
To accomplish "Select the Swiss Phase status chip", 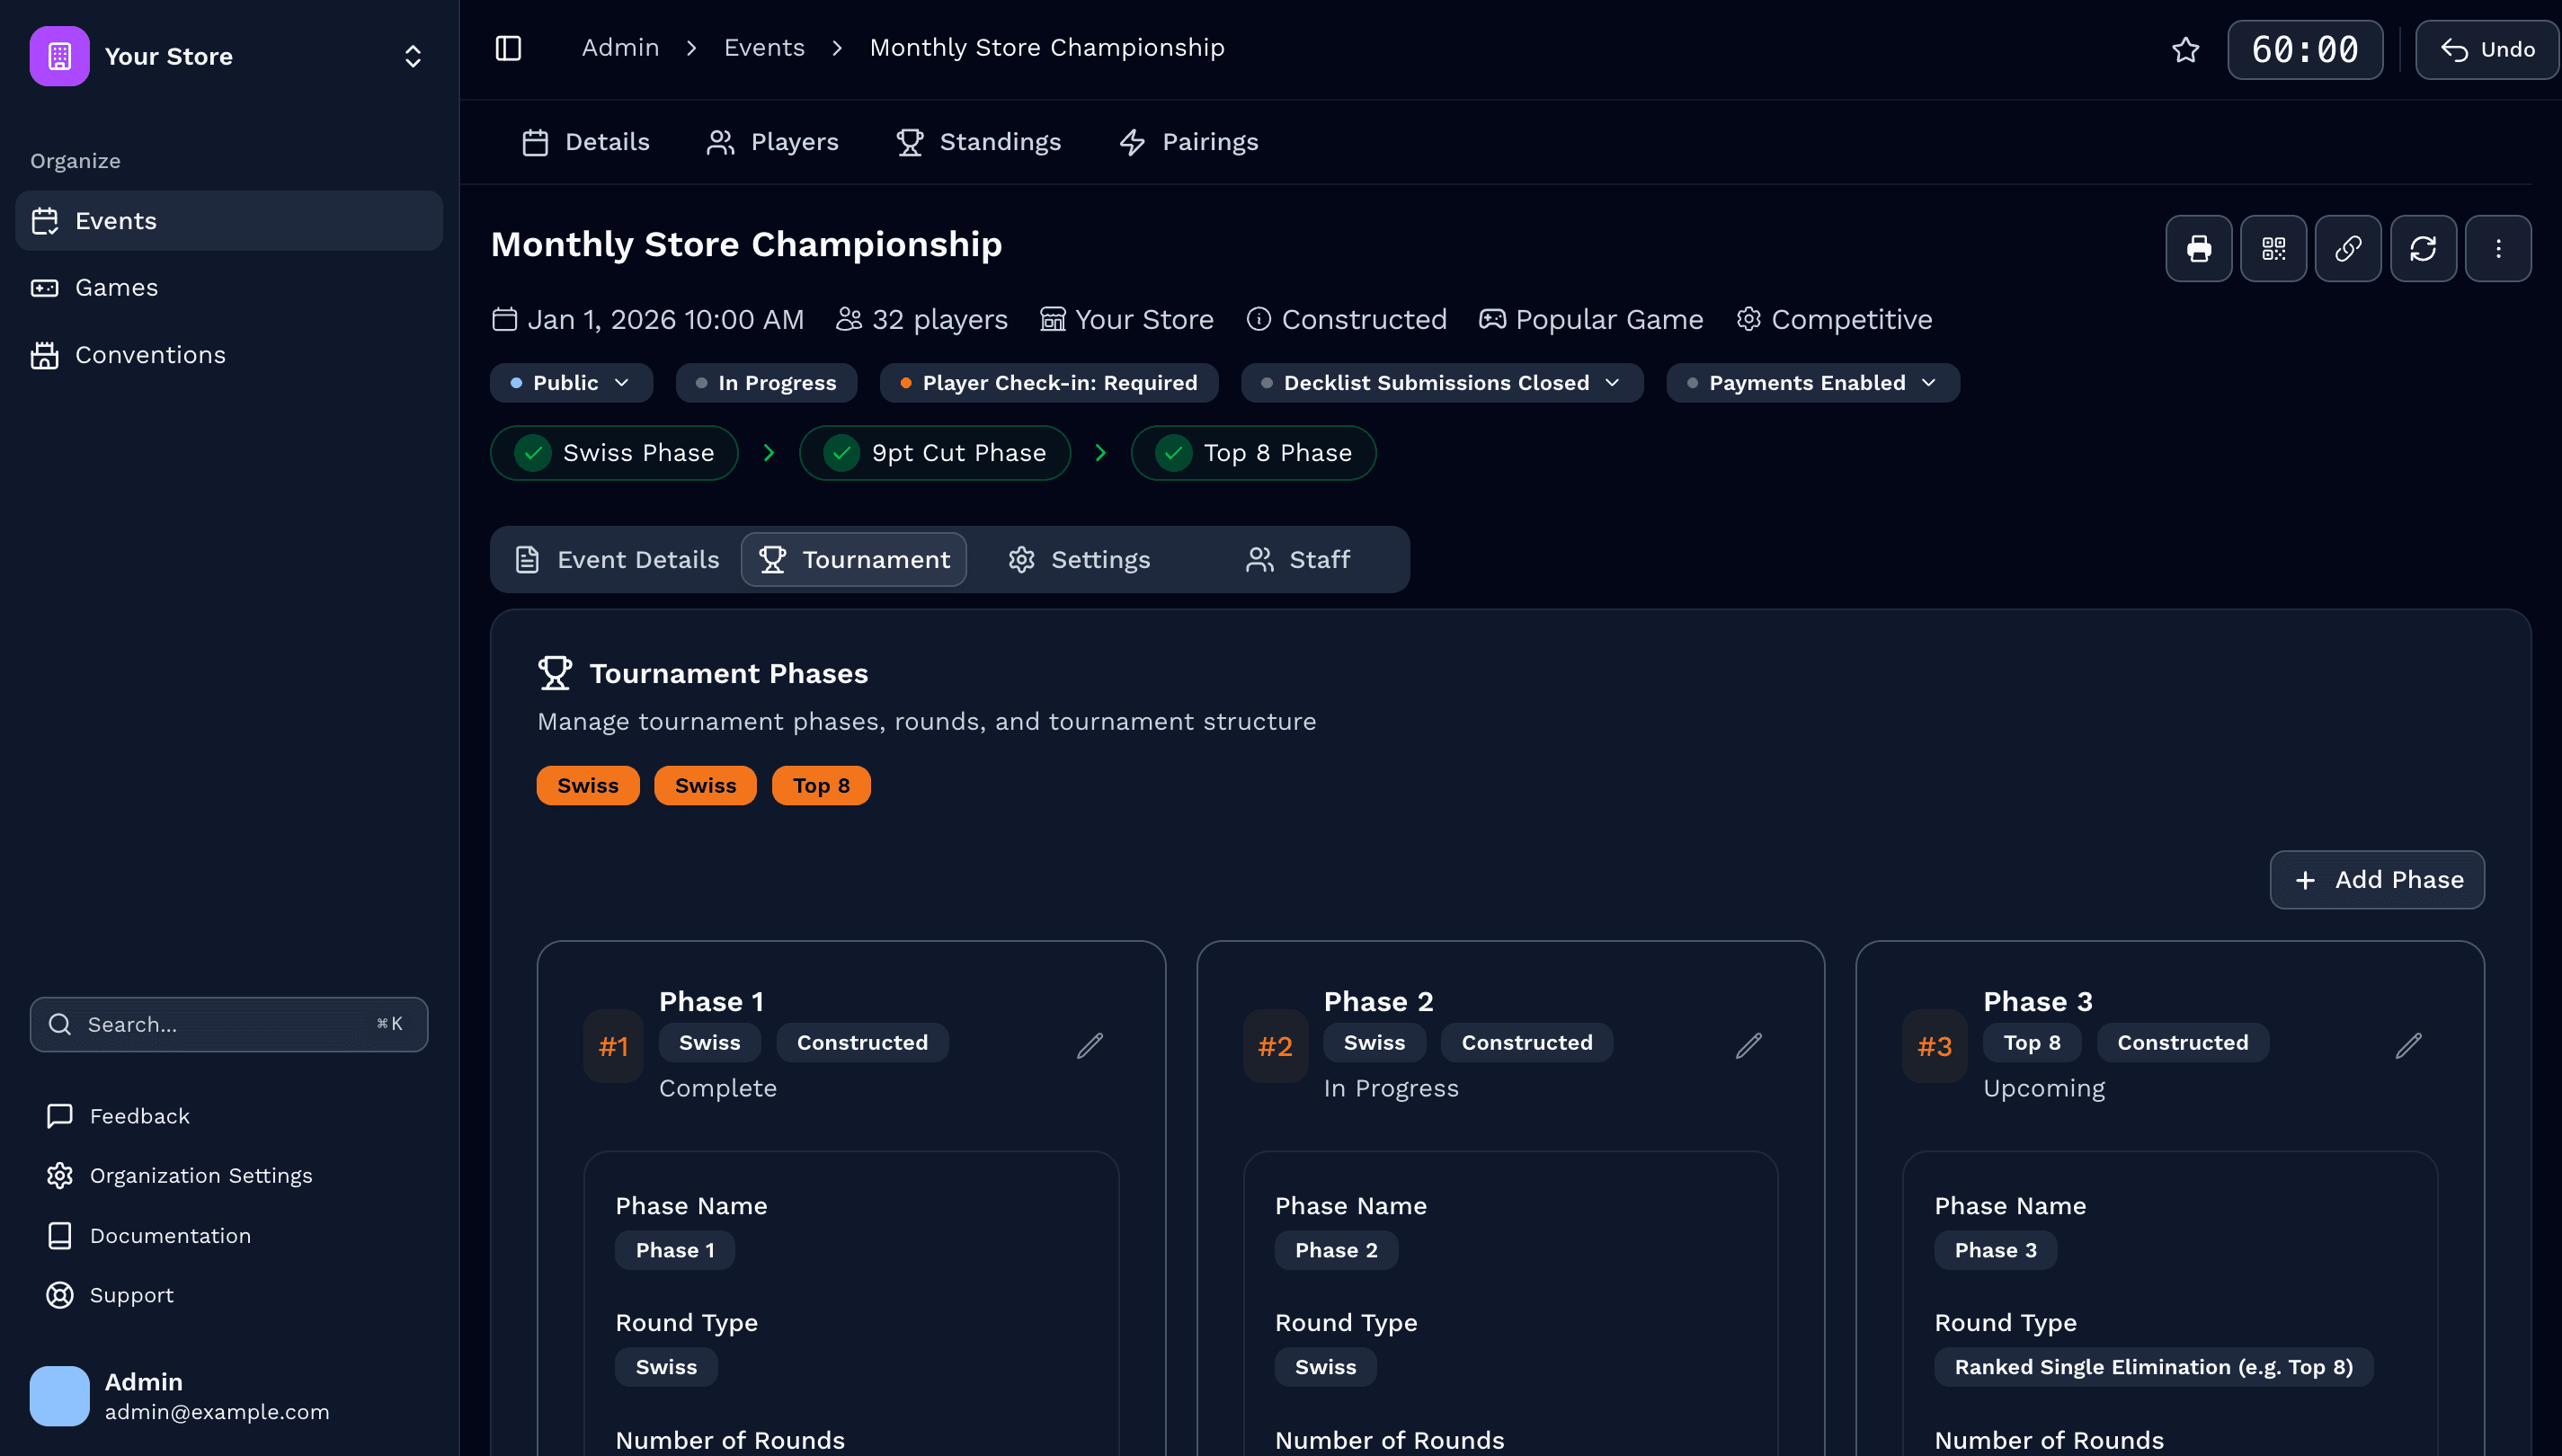I will 614,452.
